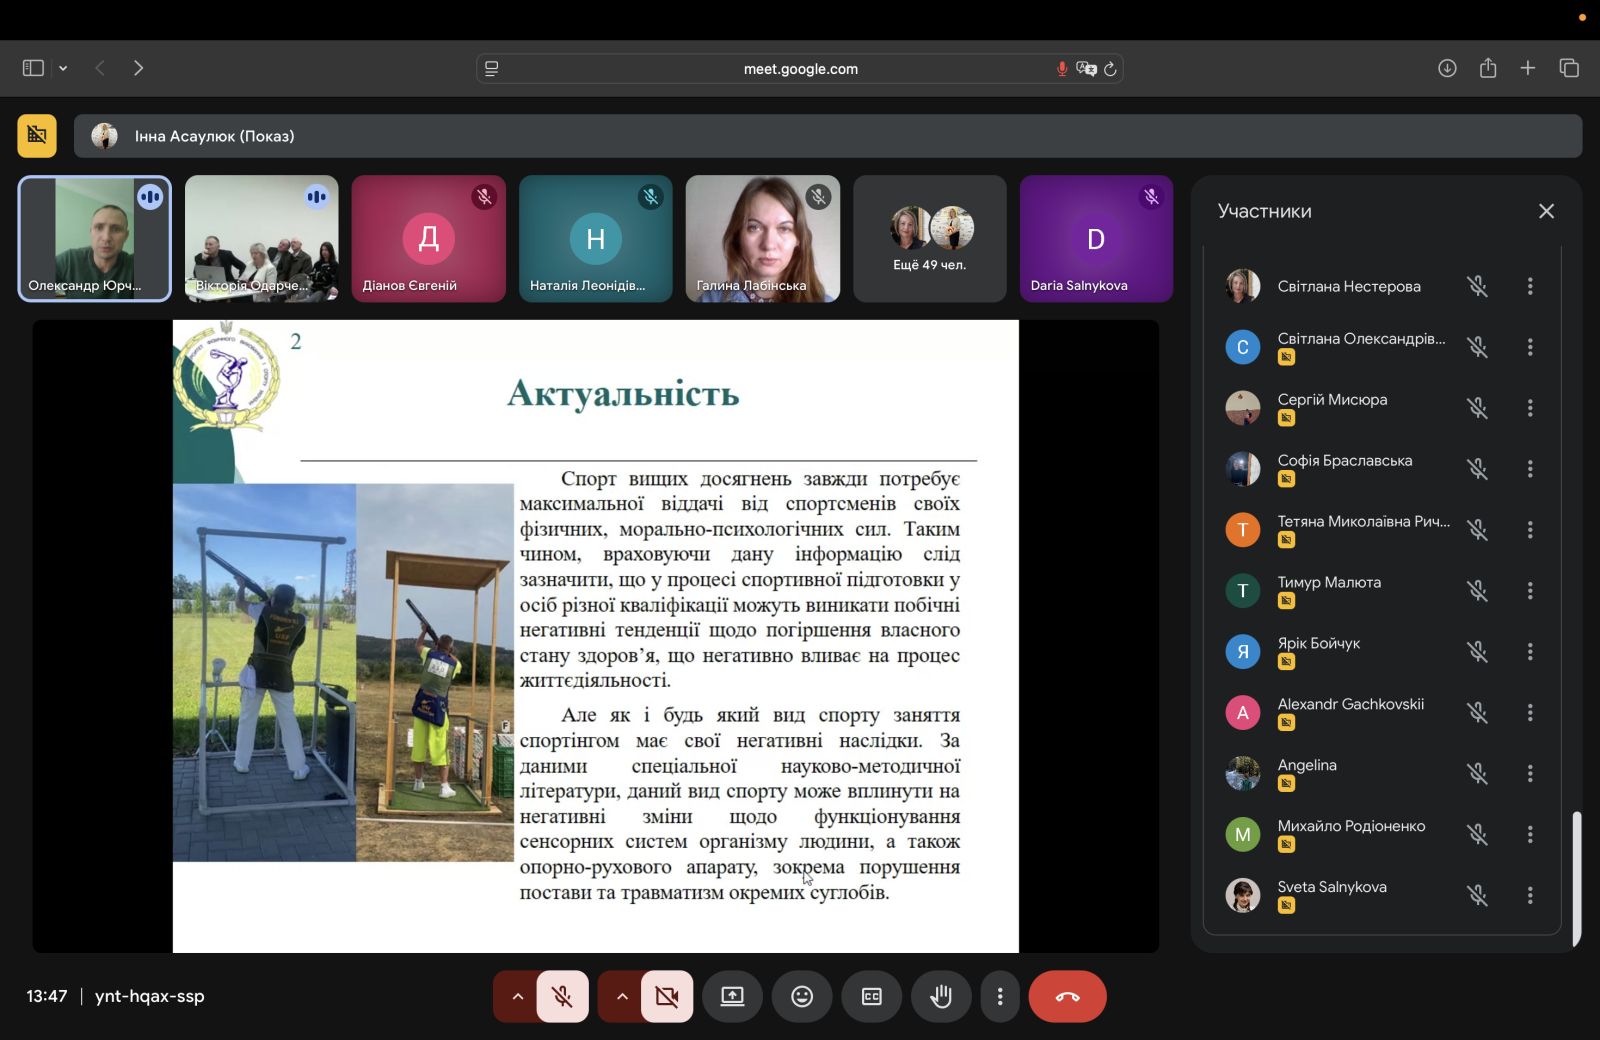Turn on closed captions
Image resolution: width=1600 pixels, height=1040 pixels.
(871, 996)
